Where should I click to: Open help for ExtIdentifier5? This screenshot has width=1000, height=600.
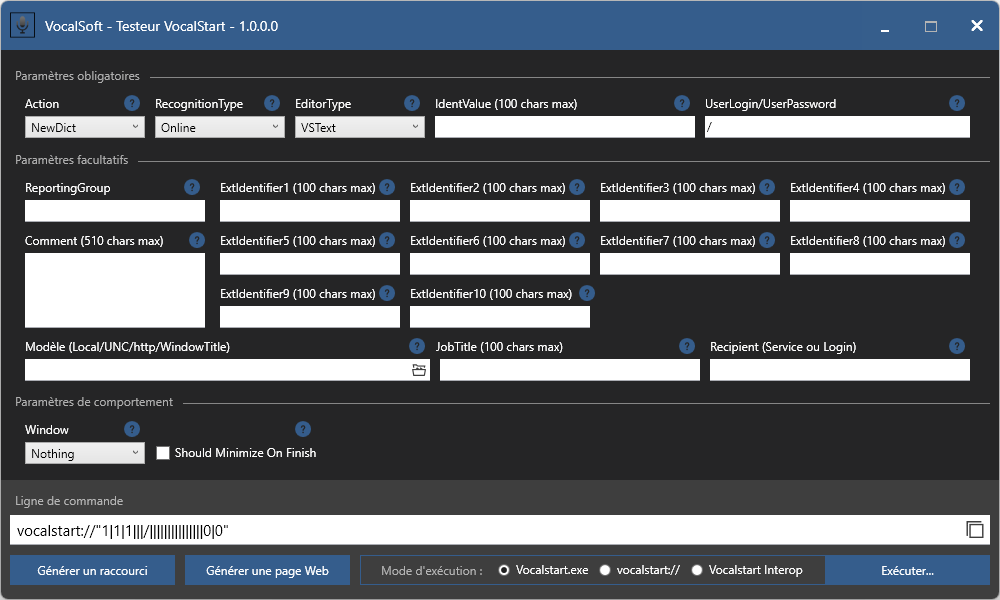[x=387, y=240]
